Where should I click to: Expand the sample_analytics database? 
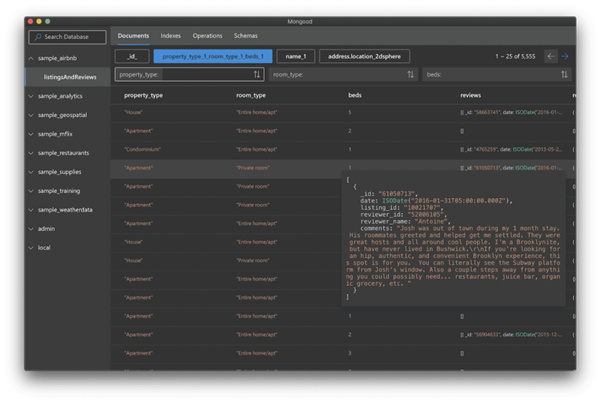click(x=31, y=96)
